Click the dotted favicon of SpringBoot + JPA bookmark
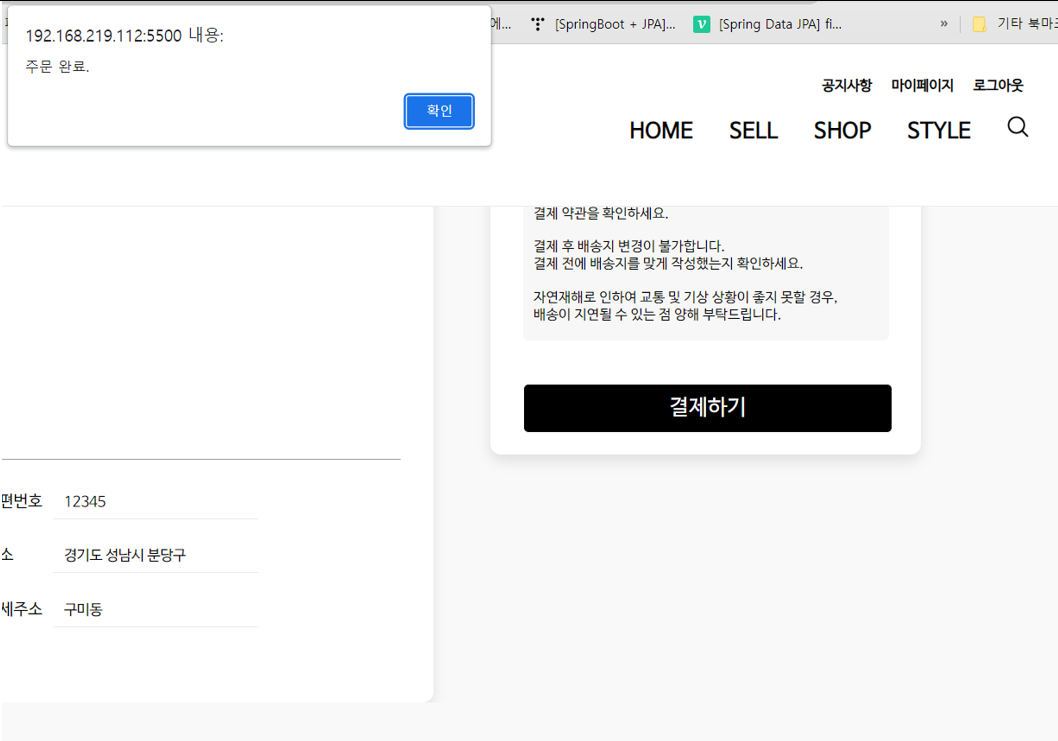This screenshot has height=741, width=1058. pos(538,23)
